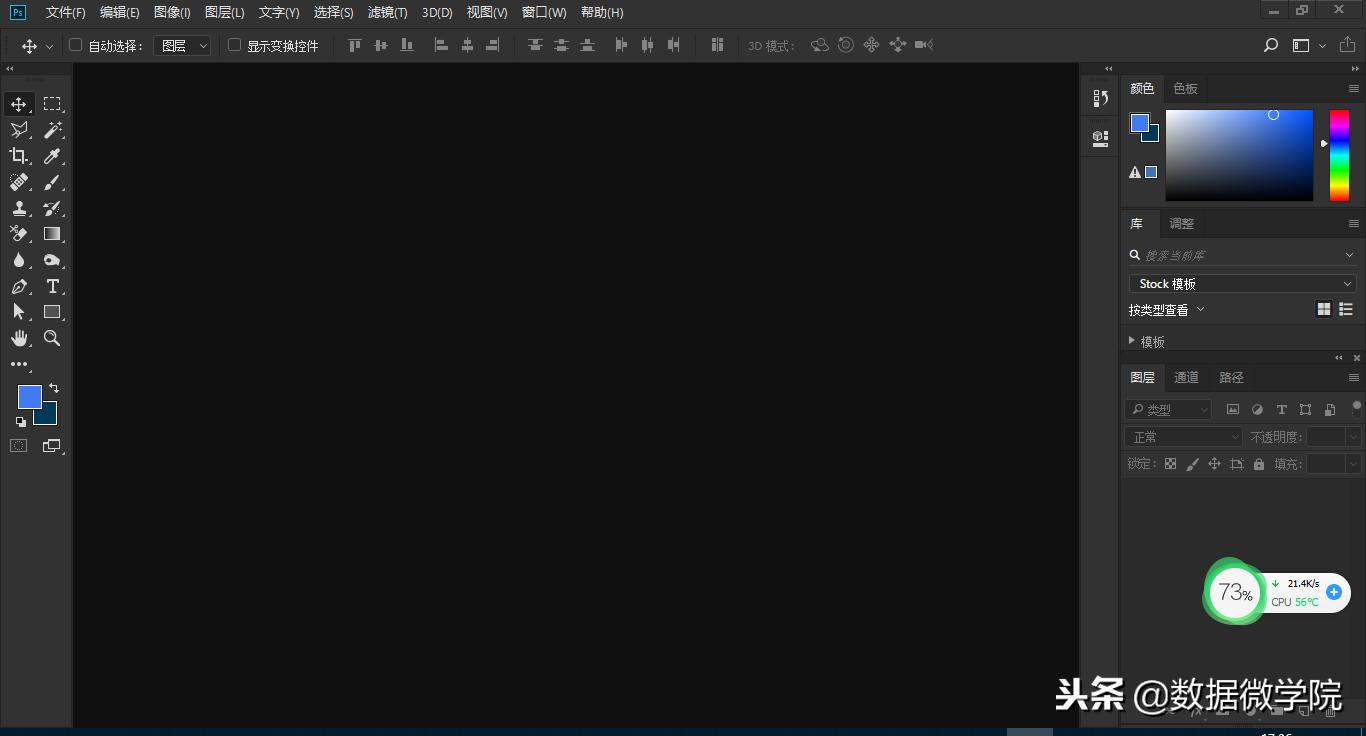Open the color panel options menu
This screenshot has width=1366, height=736.
[x=1354, y=88]
